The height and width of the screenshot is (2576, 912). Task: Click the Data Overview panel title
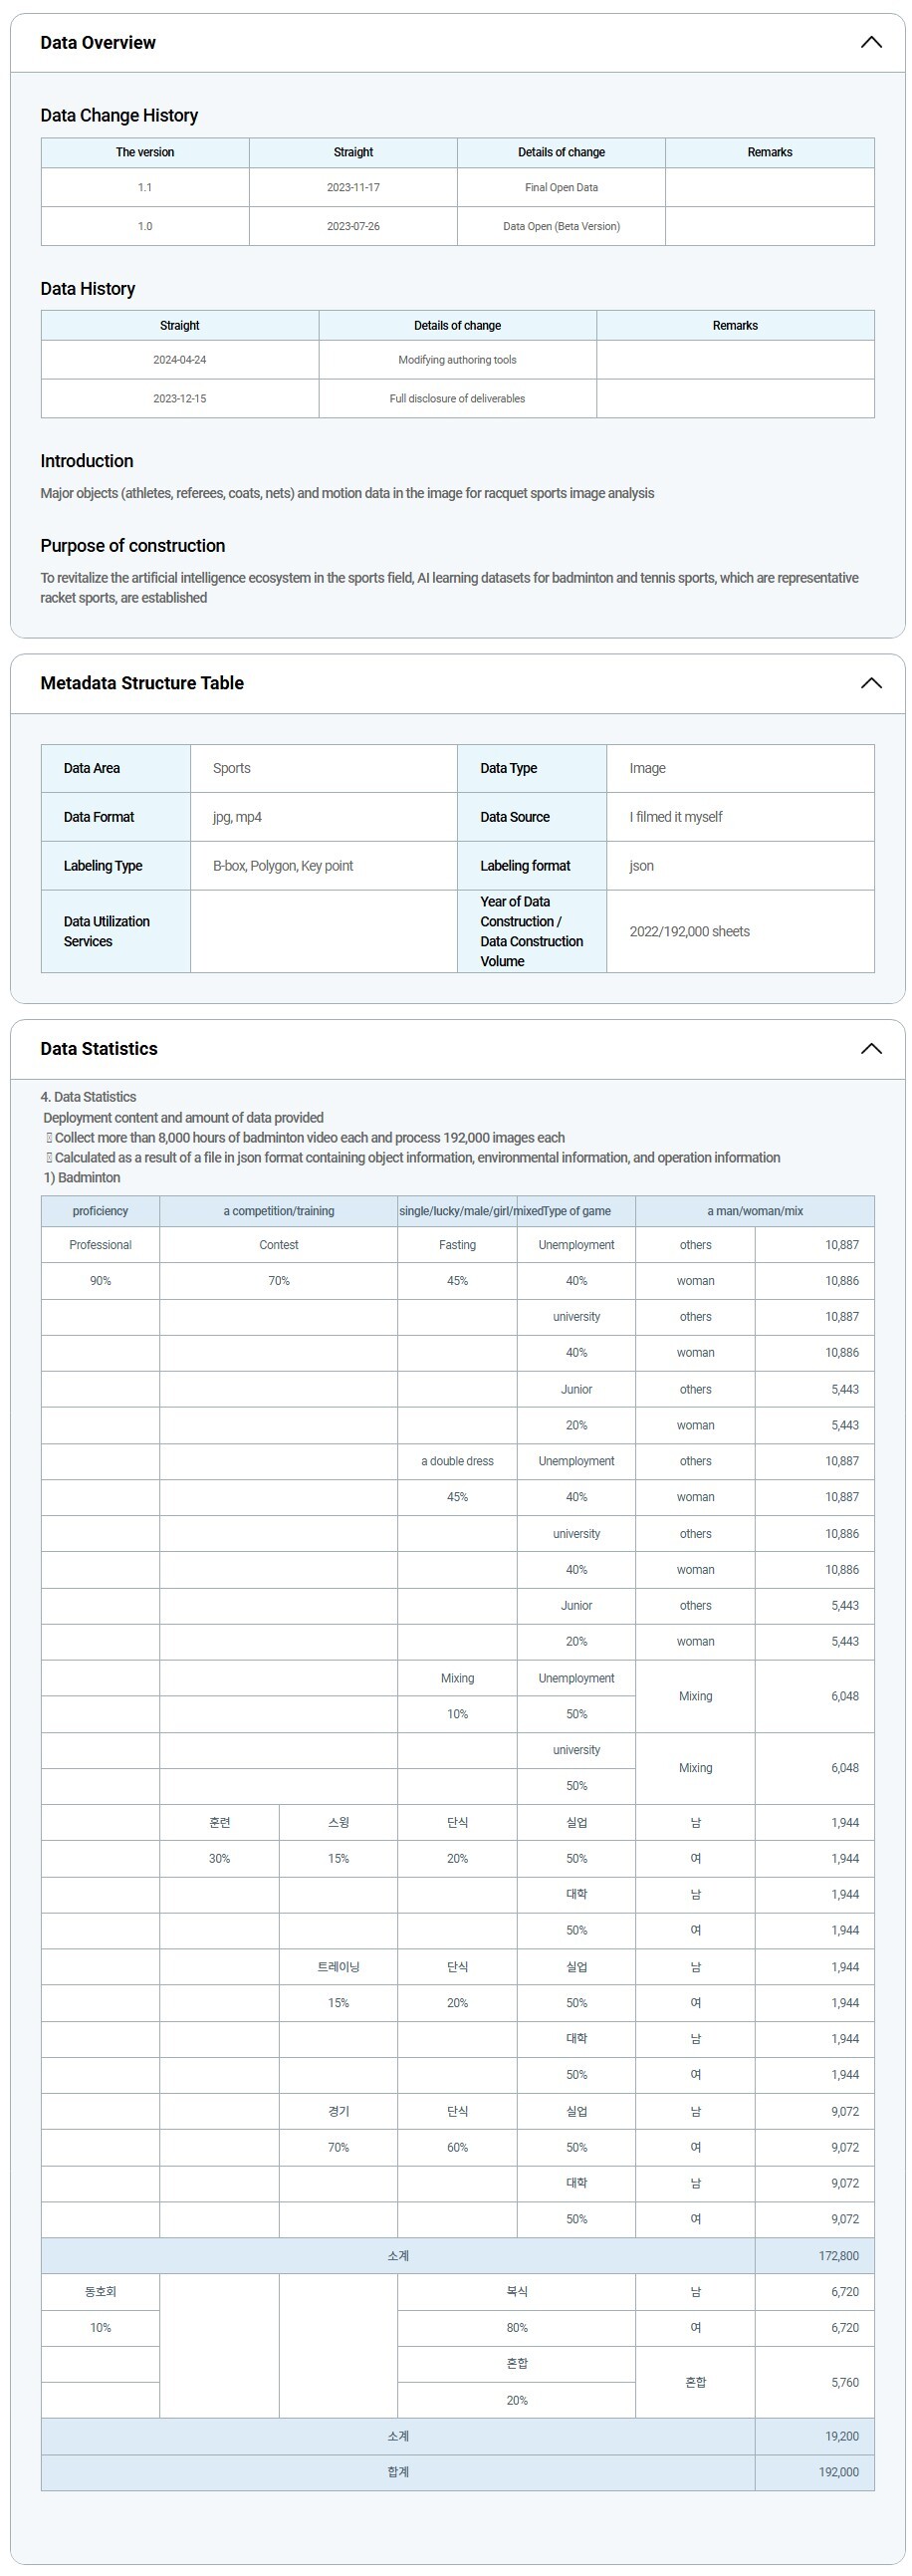click(x=98, y=42)
